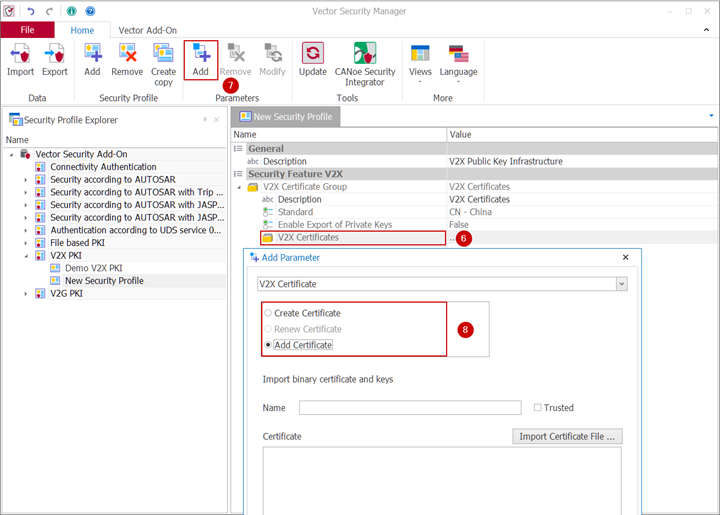Collapse the V2X Certificate Group row
Screen dimensions: 720x515
coord(239,187)
